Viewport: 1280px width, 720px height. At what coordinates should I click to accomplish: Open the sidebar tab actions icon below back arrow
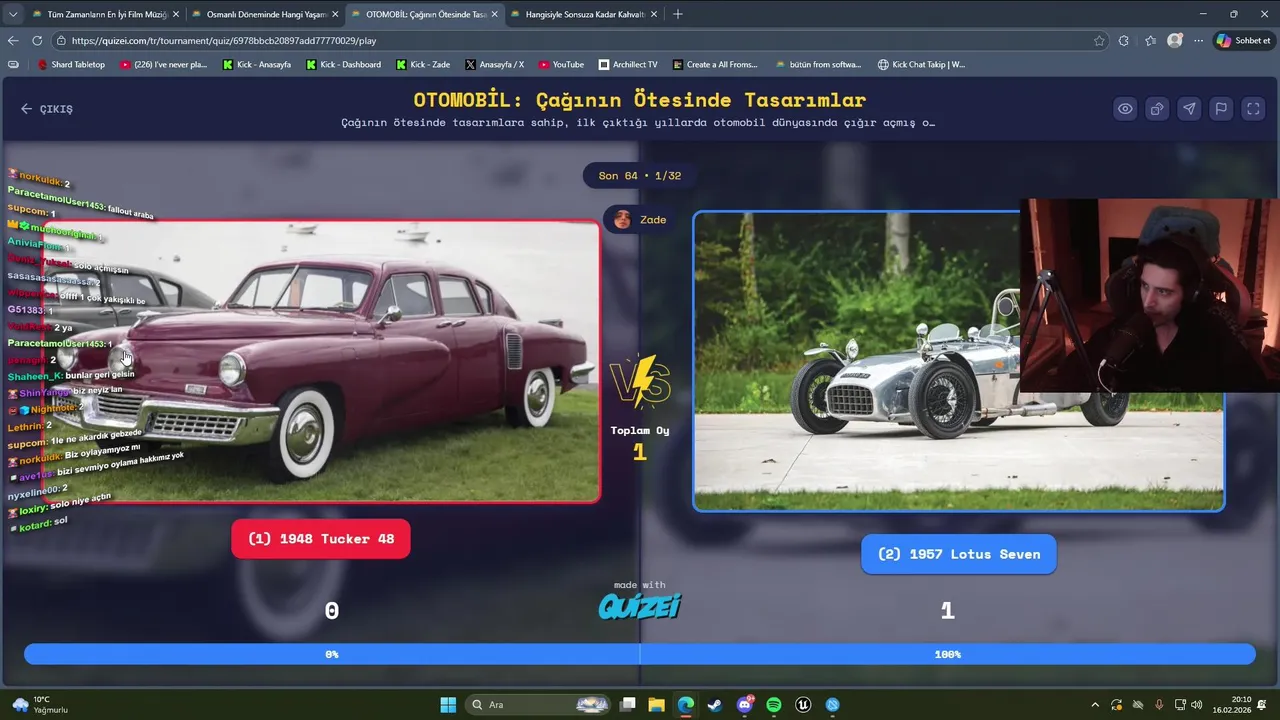pyautogui.click(x=13, y=64)
